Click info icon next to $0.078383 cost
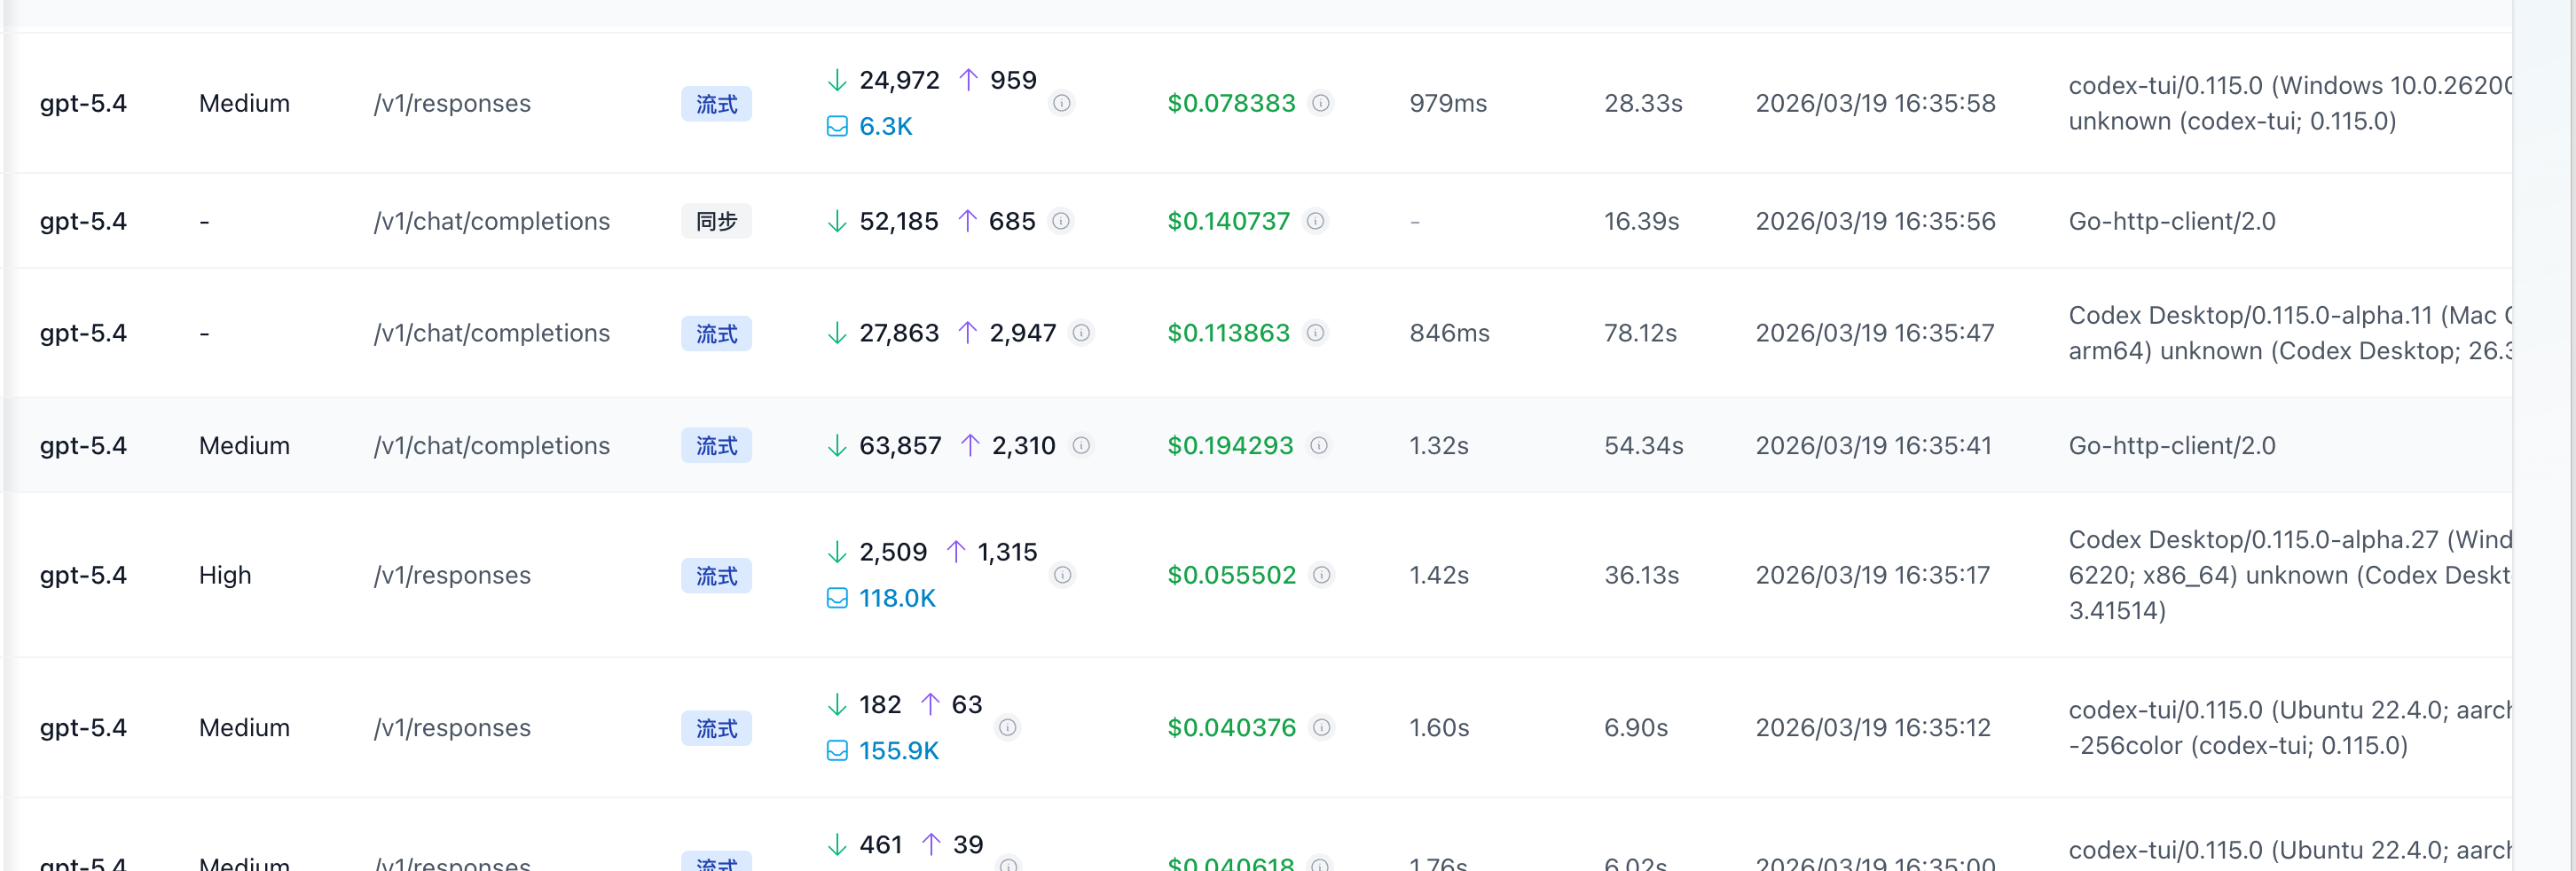The image size is (2576, 871). pyautogui.click(x=1320, y=103)
